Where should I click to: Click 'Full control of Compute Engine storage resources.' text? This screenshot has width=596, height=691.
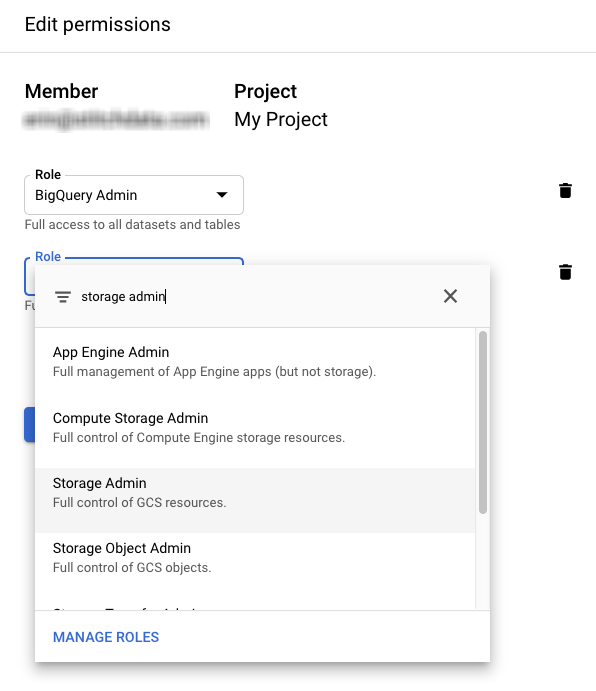[x=199, y=438]
